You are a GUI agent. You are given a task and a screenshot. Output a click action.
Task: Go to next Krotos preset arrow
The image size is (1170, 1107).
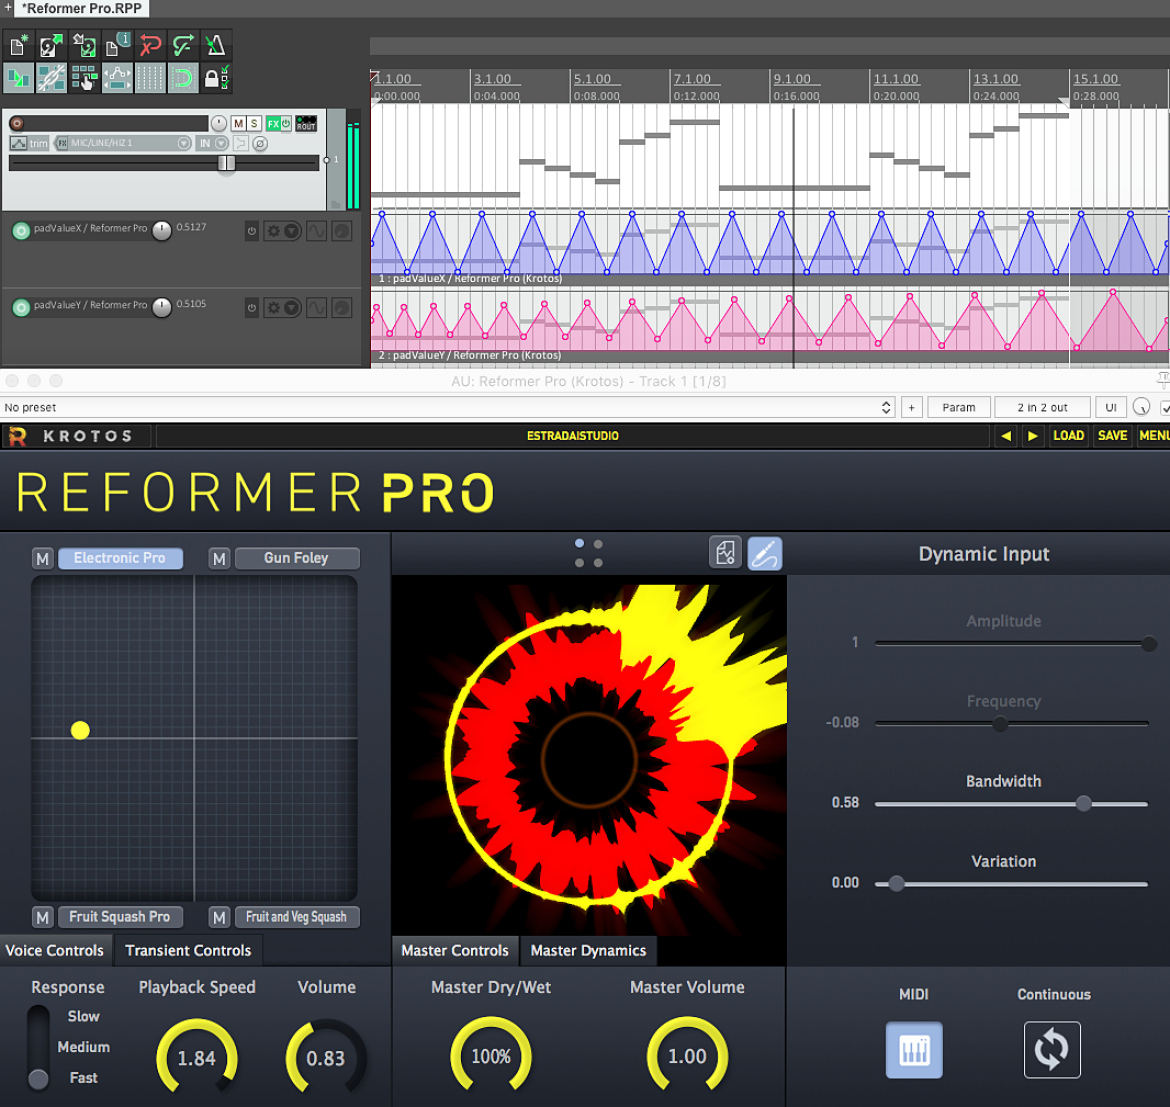tap(1033, 436)
